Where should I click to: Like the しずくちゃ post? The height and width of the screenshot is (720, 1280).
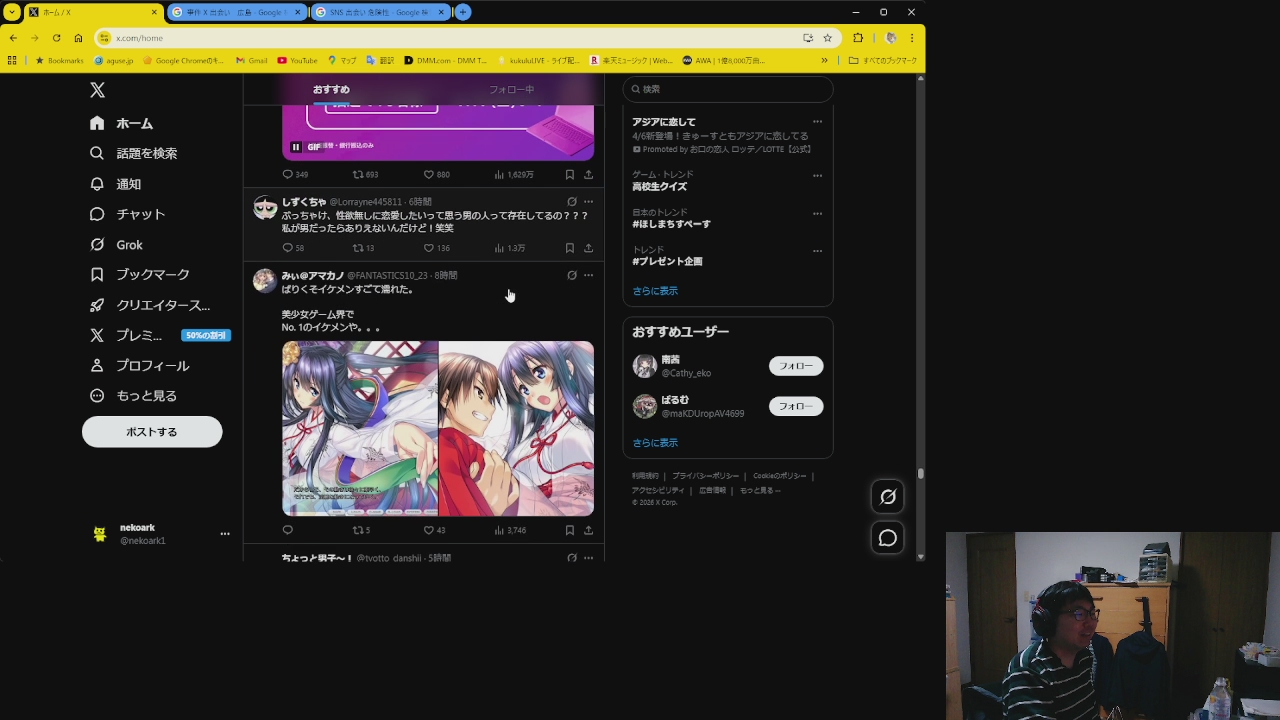429,248
